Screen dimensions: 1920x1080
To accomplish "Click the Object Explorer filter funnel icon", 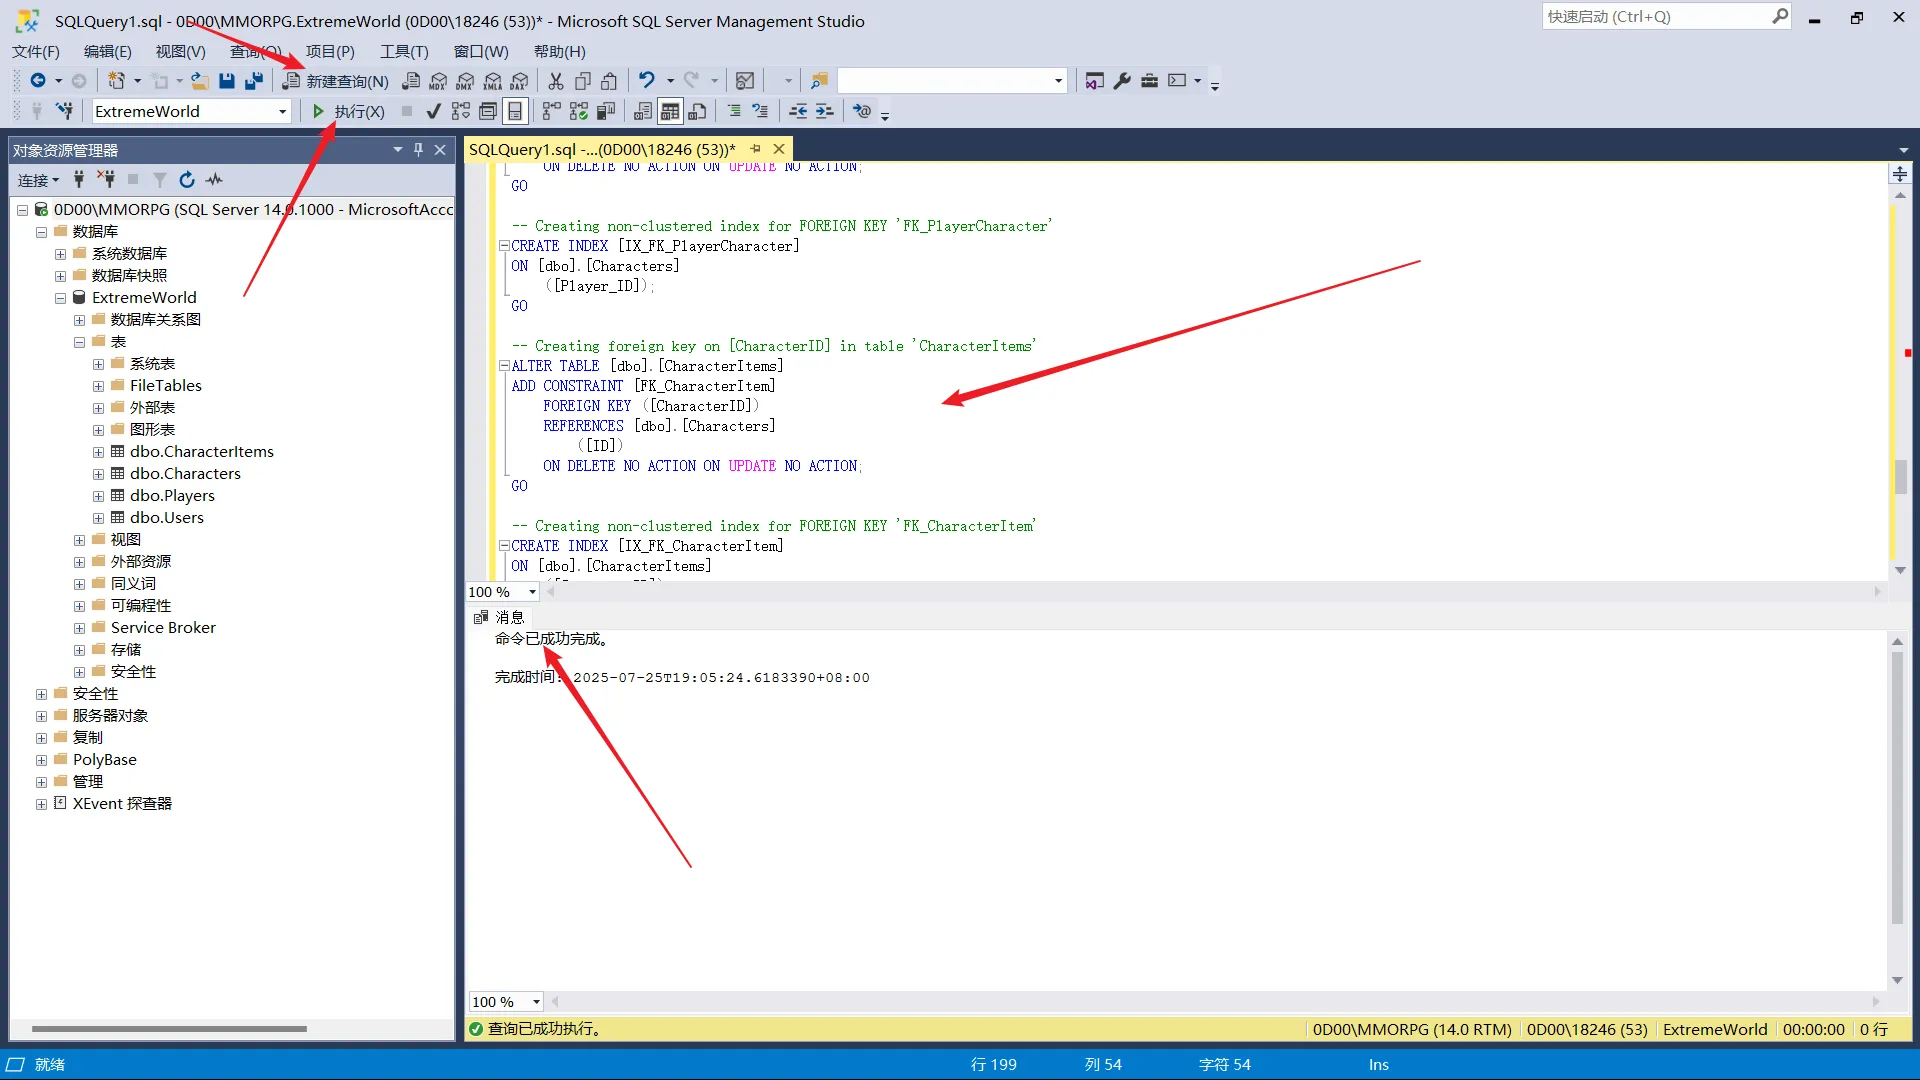I will (x=160, y=180).
